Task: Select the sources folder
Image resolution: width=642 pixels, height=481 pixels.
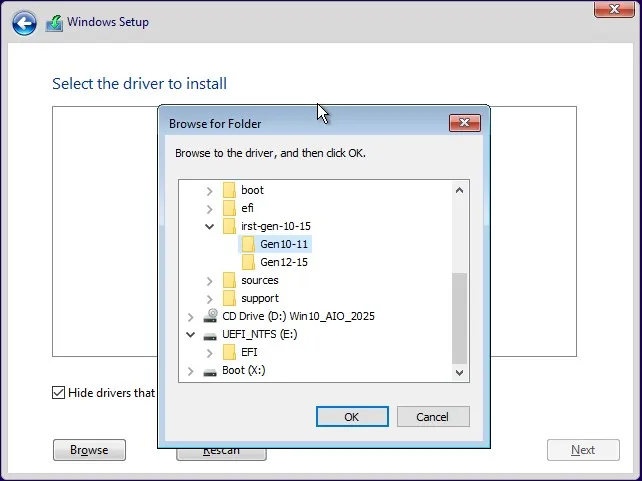Action: 259,280
